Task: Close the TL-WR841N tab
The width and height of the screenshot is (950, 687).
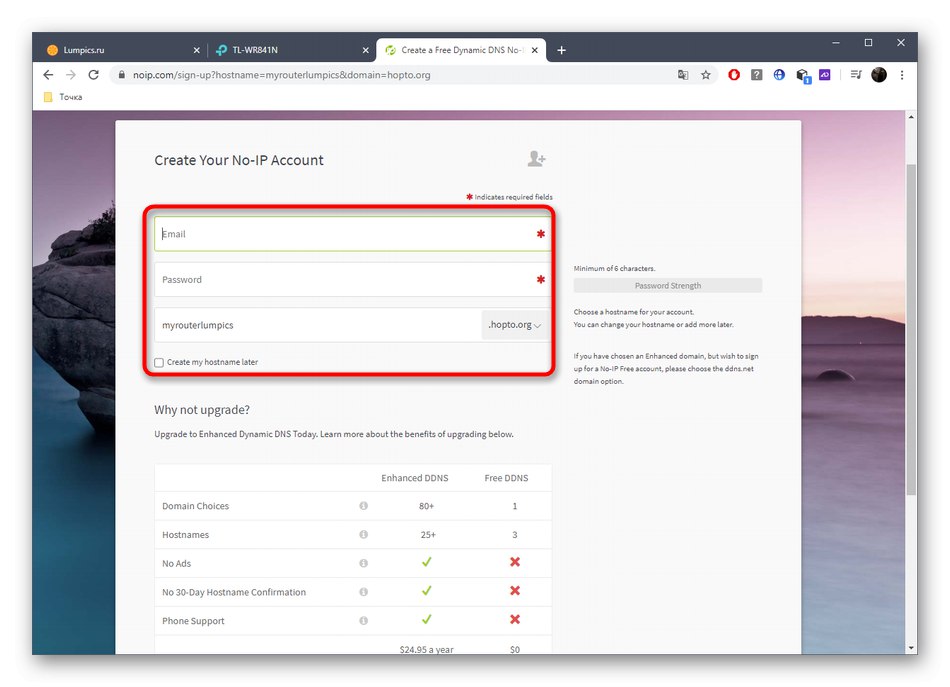Action: 365,50
